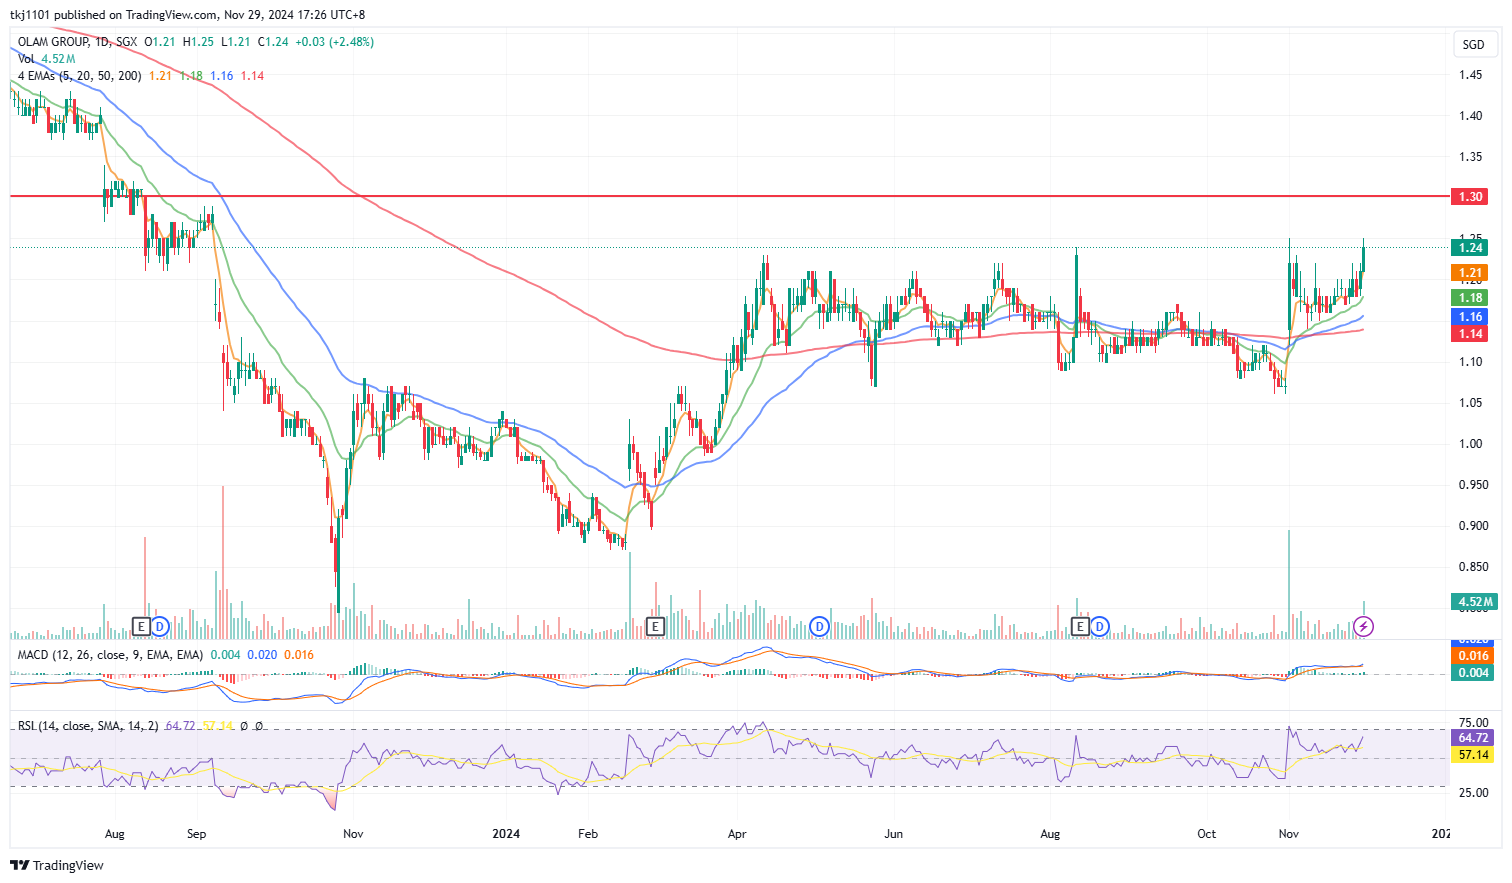Click the TradingView logo at bottom left
This screenshot has width=1512, height=883.
click(57, 865)
